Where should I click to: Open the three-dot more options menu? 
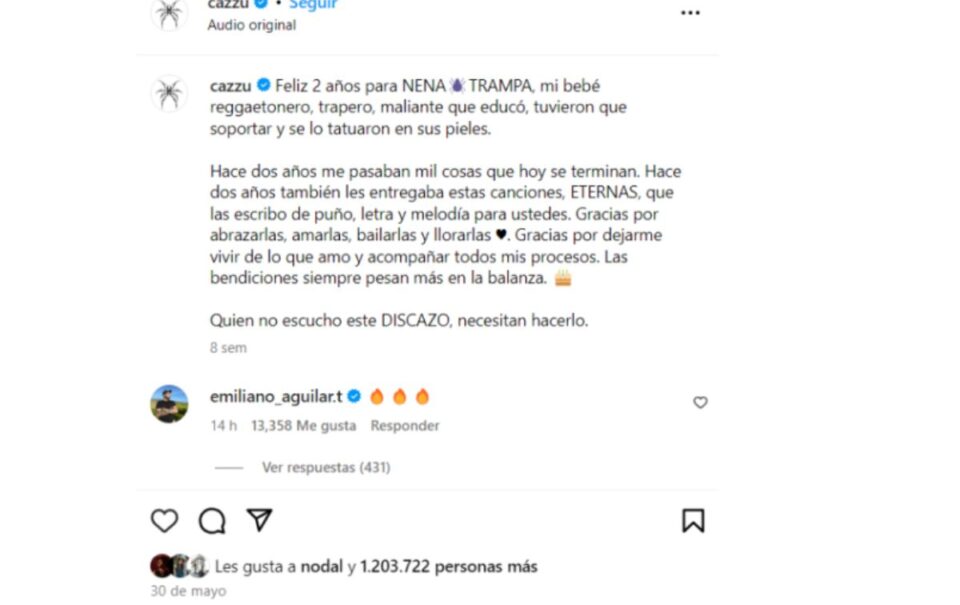tap(690, 13)
